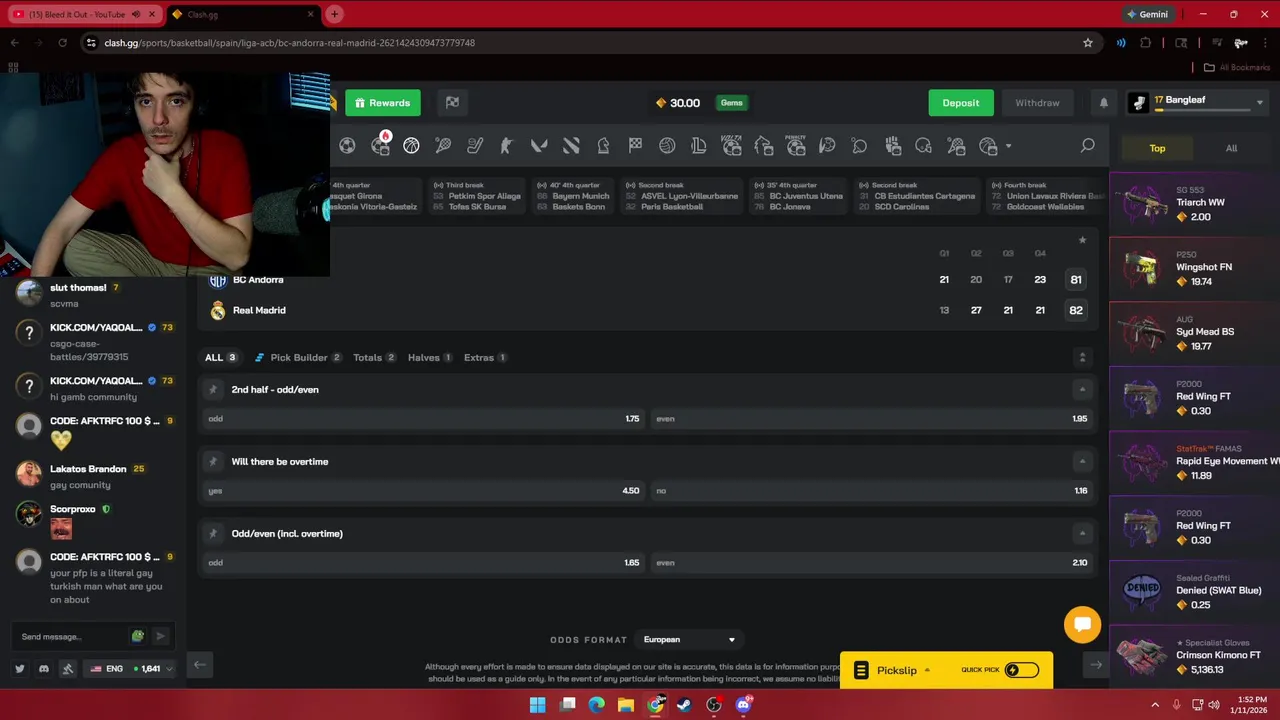Favorite the BC Andorra match with star
1280x720 pixels.
tap(1082, 240)
